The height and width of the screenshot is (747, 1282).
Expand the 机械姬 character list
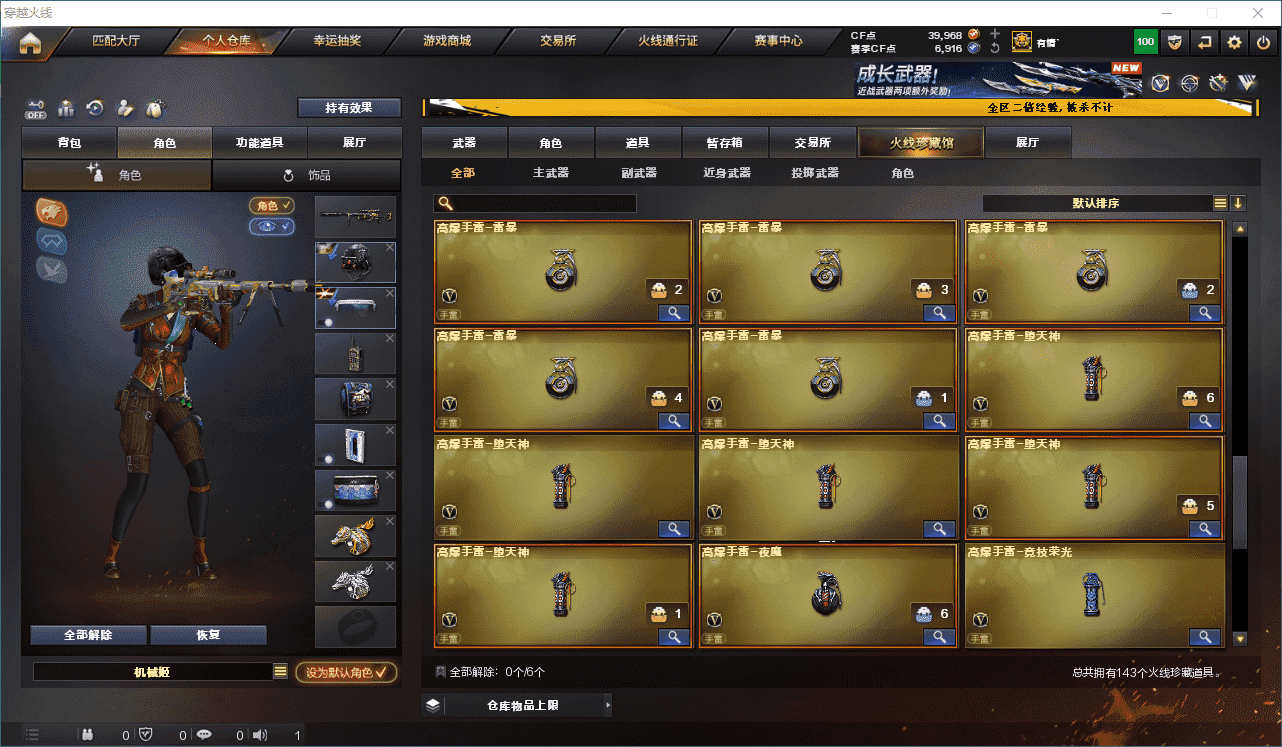(281, 672)
